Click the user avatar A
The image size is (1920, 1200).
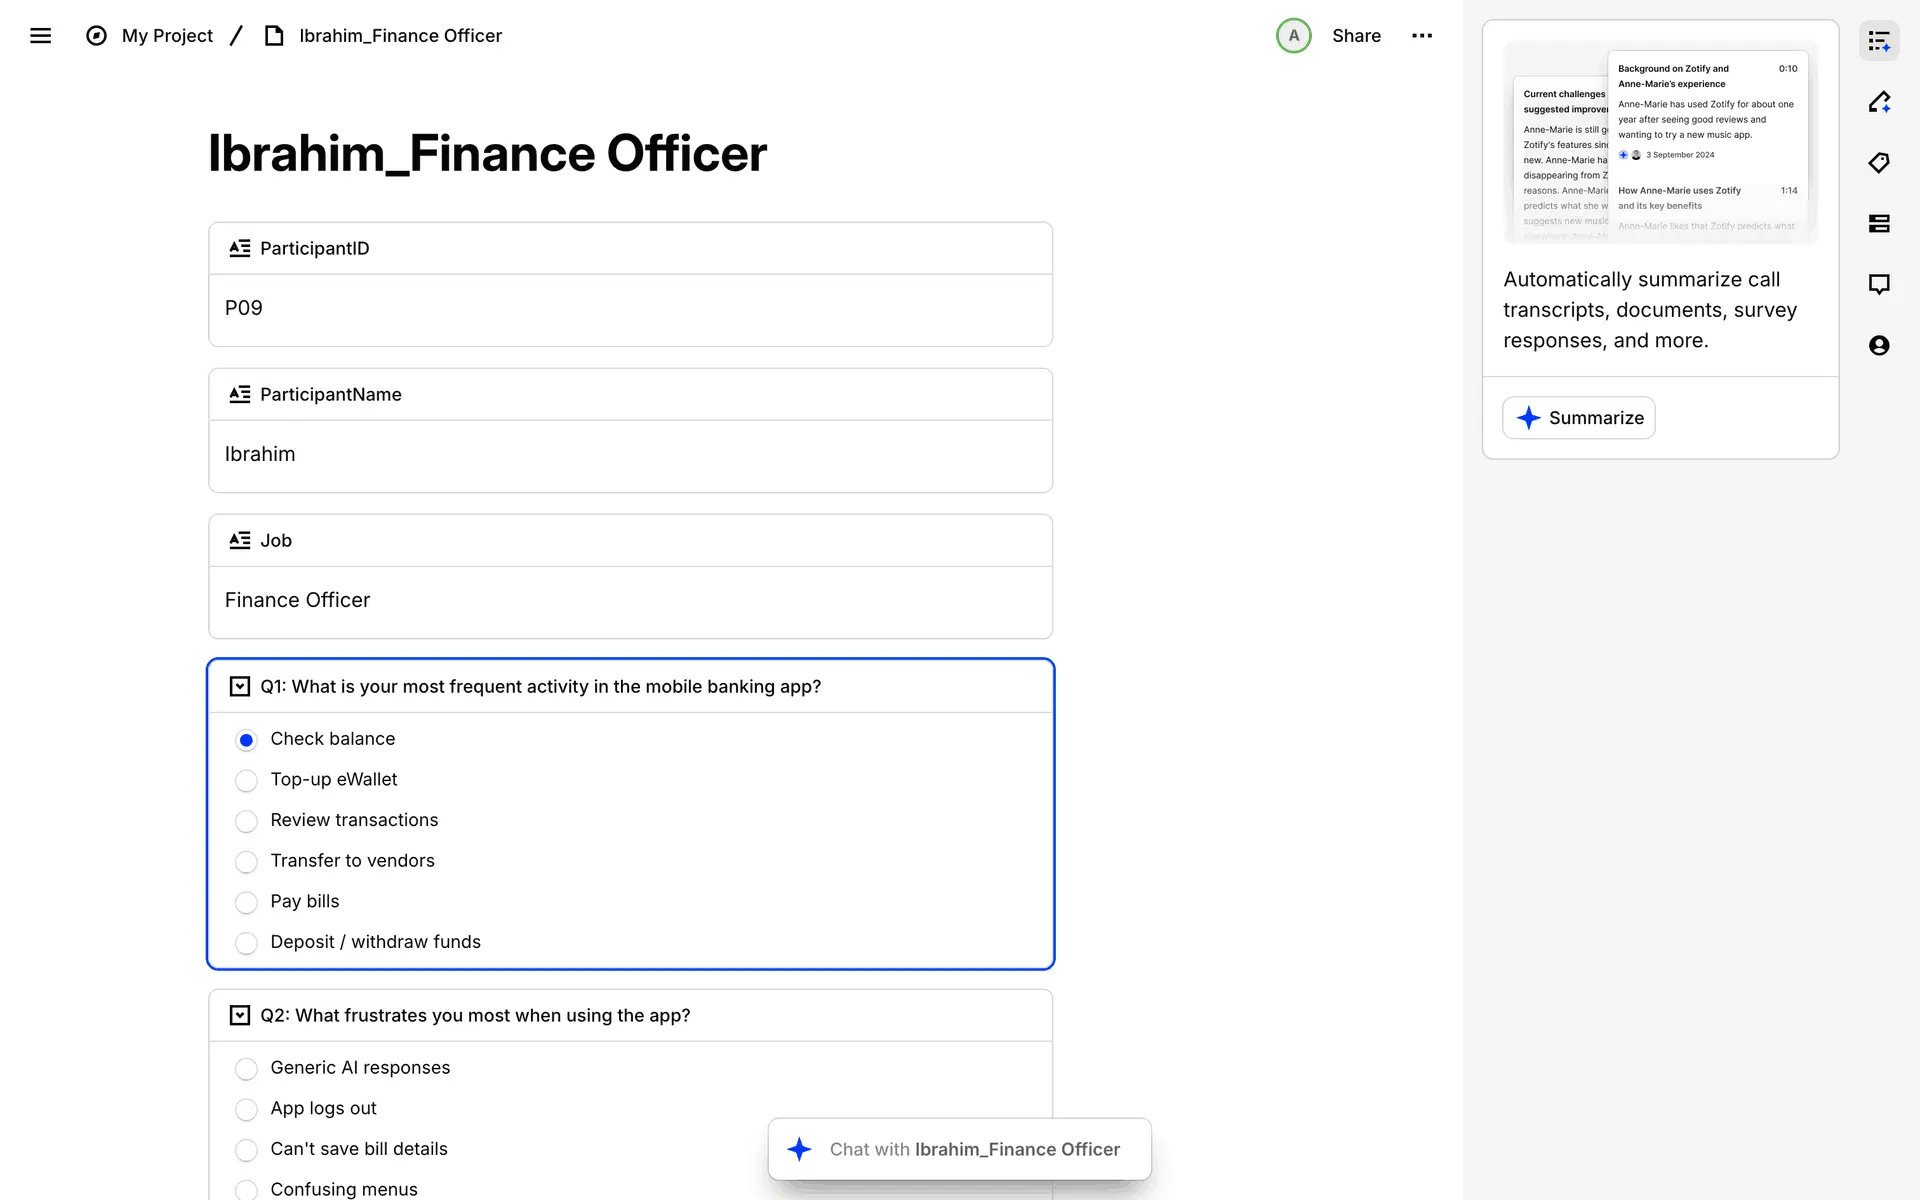(x=1293, y=36)
